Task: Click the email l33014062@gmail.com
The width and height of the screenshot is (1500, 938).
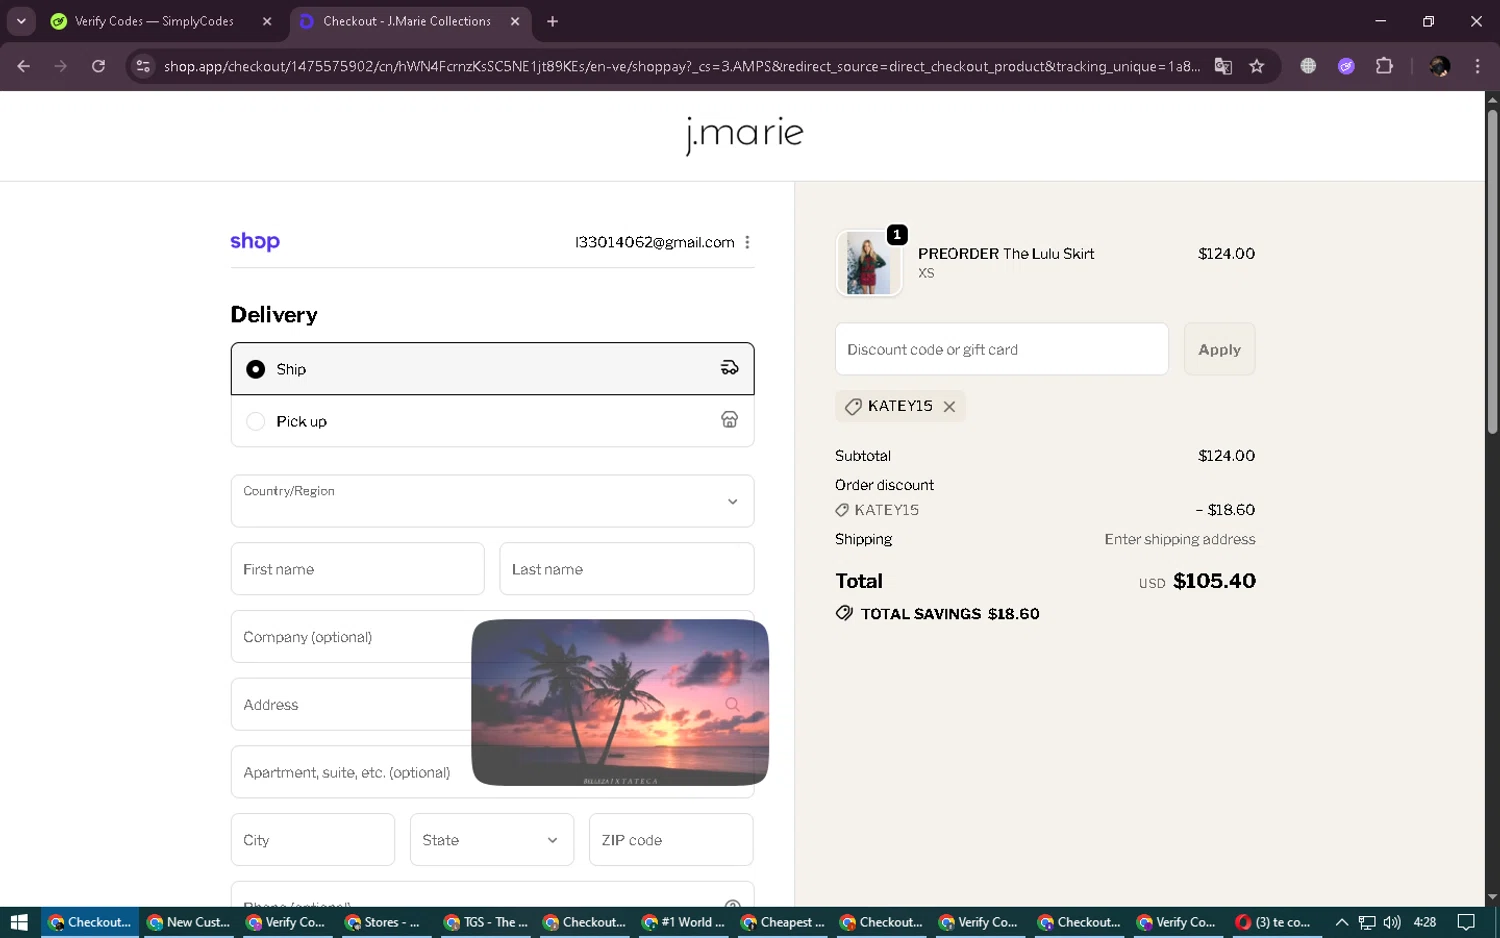Action: 654,242
